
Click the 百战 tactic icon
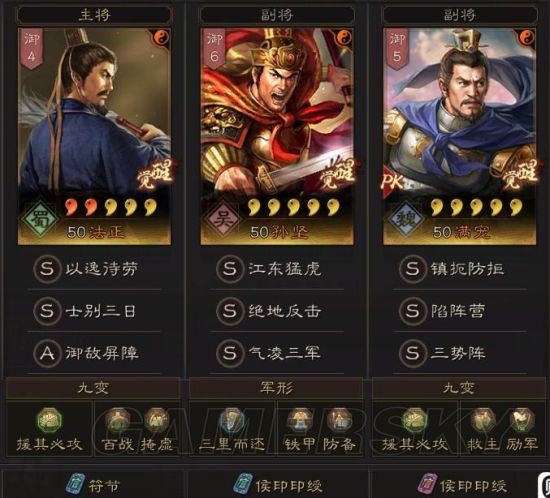click(x=118, y=420)
